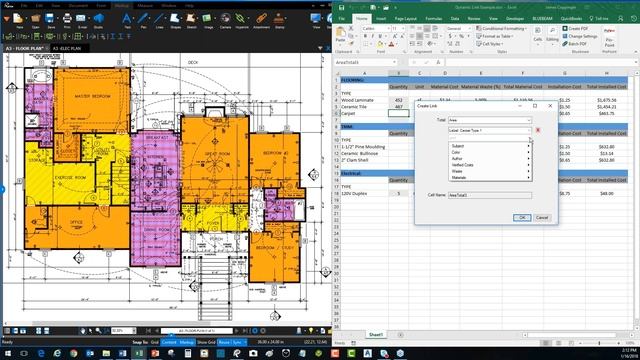
Task: Click the Pan hand tool in Revu bottom bar
Action: [x=83, y=331]
